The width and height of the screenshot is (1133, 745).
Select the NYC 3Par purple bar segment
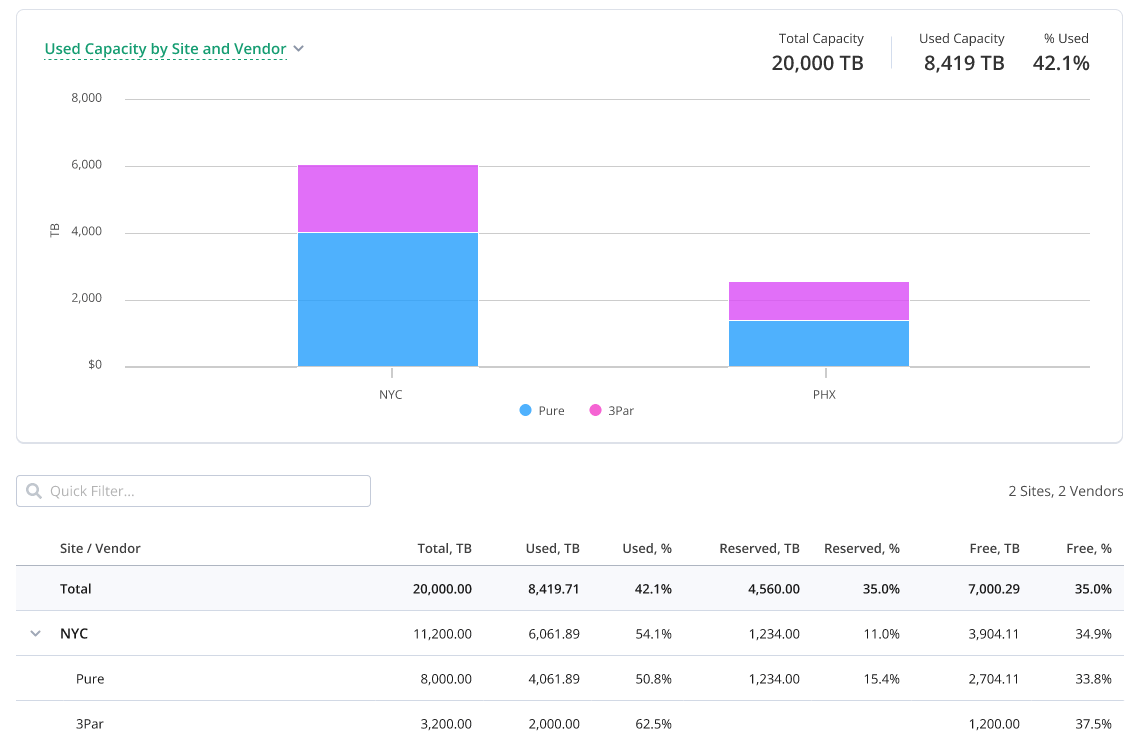(388, 199)
